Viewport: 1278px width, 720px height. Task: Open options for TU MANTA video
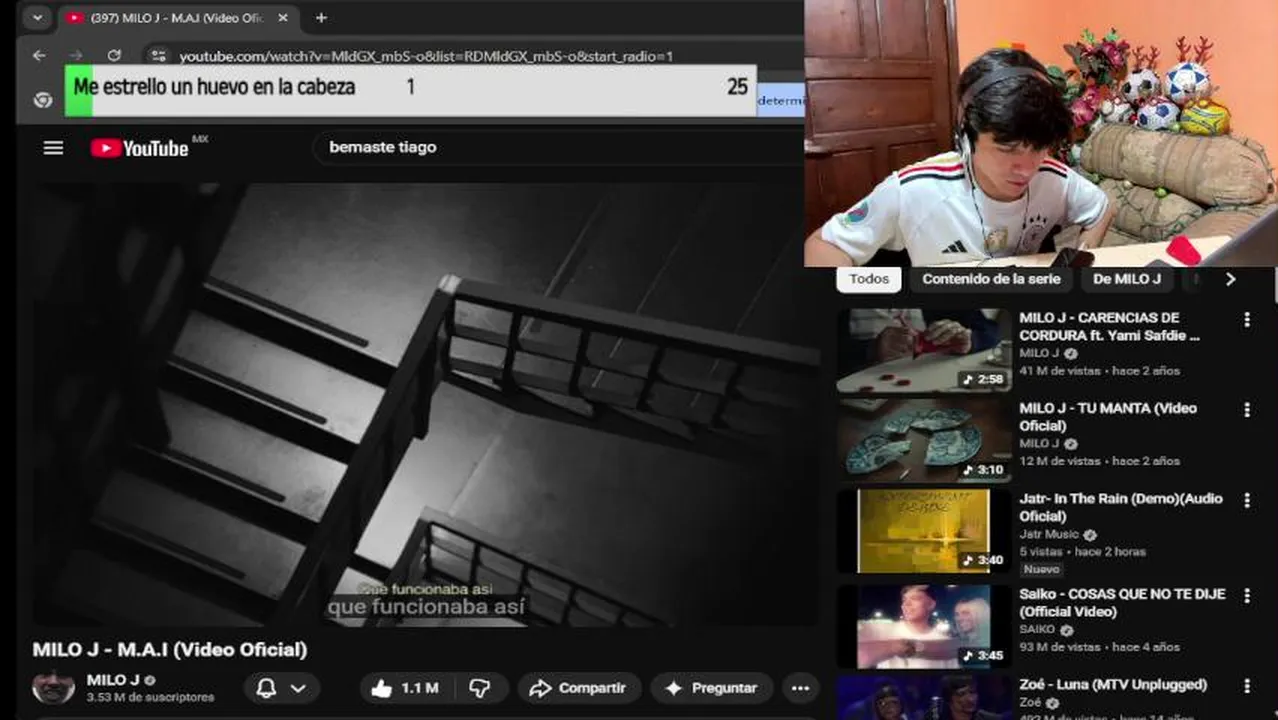(1246, 410)
